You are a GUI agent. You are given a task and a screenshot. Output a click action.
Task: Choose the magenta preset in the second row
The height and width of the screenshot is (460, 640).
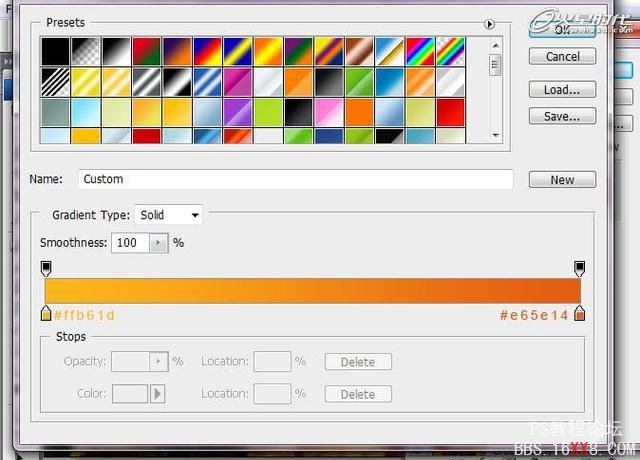[238, 82]
